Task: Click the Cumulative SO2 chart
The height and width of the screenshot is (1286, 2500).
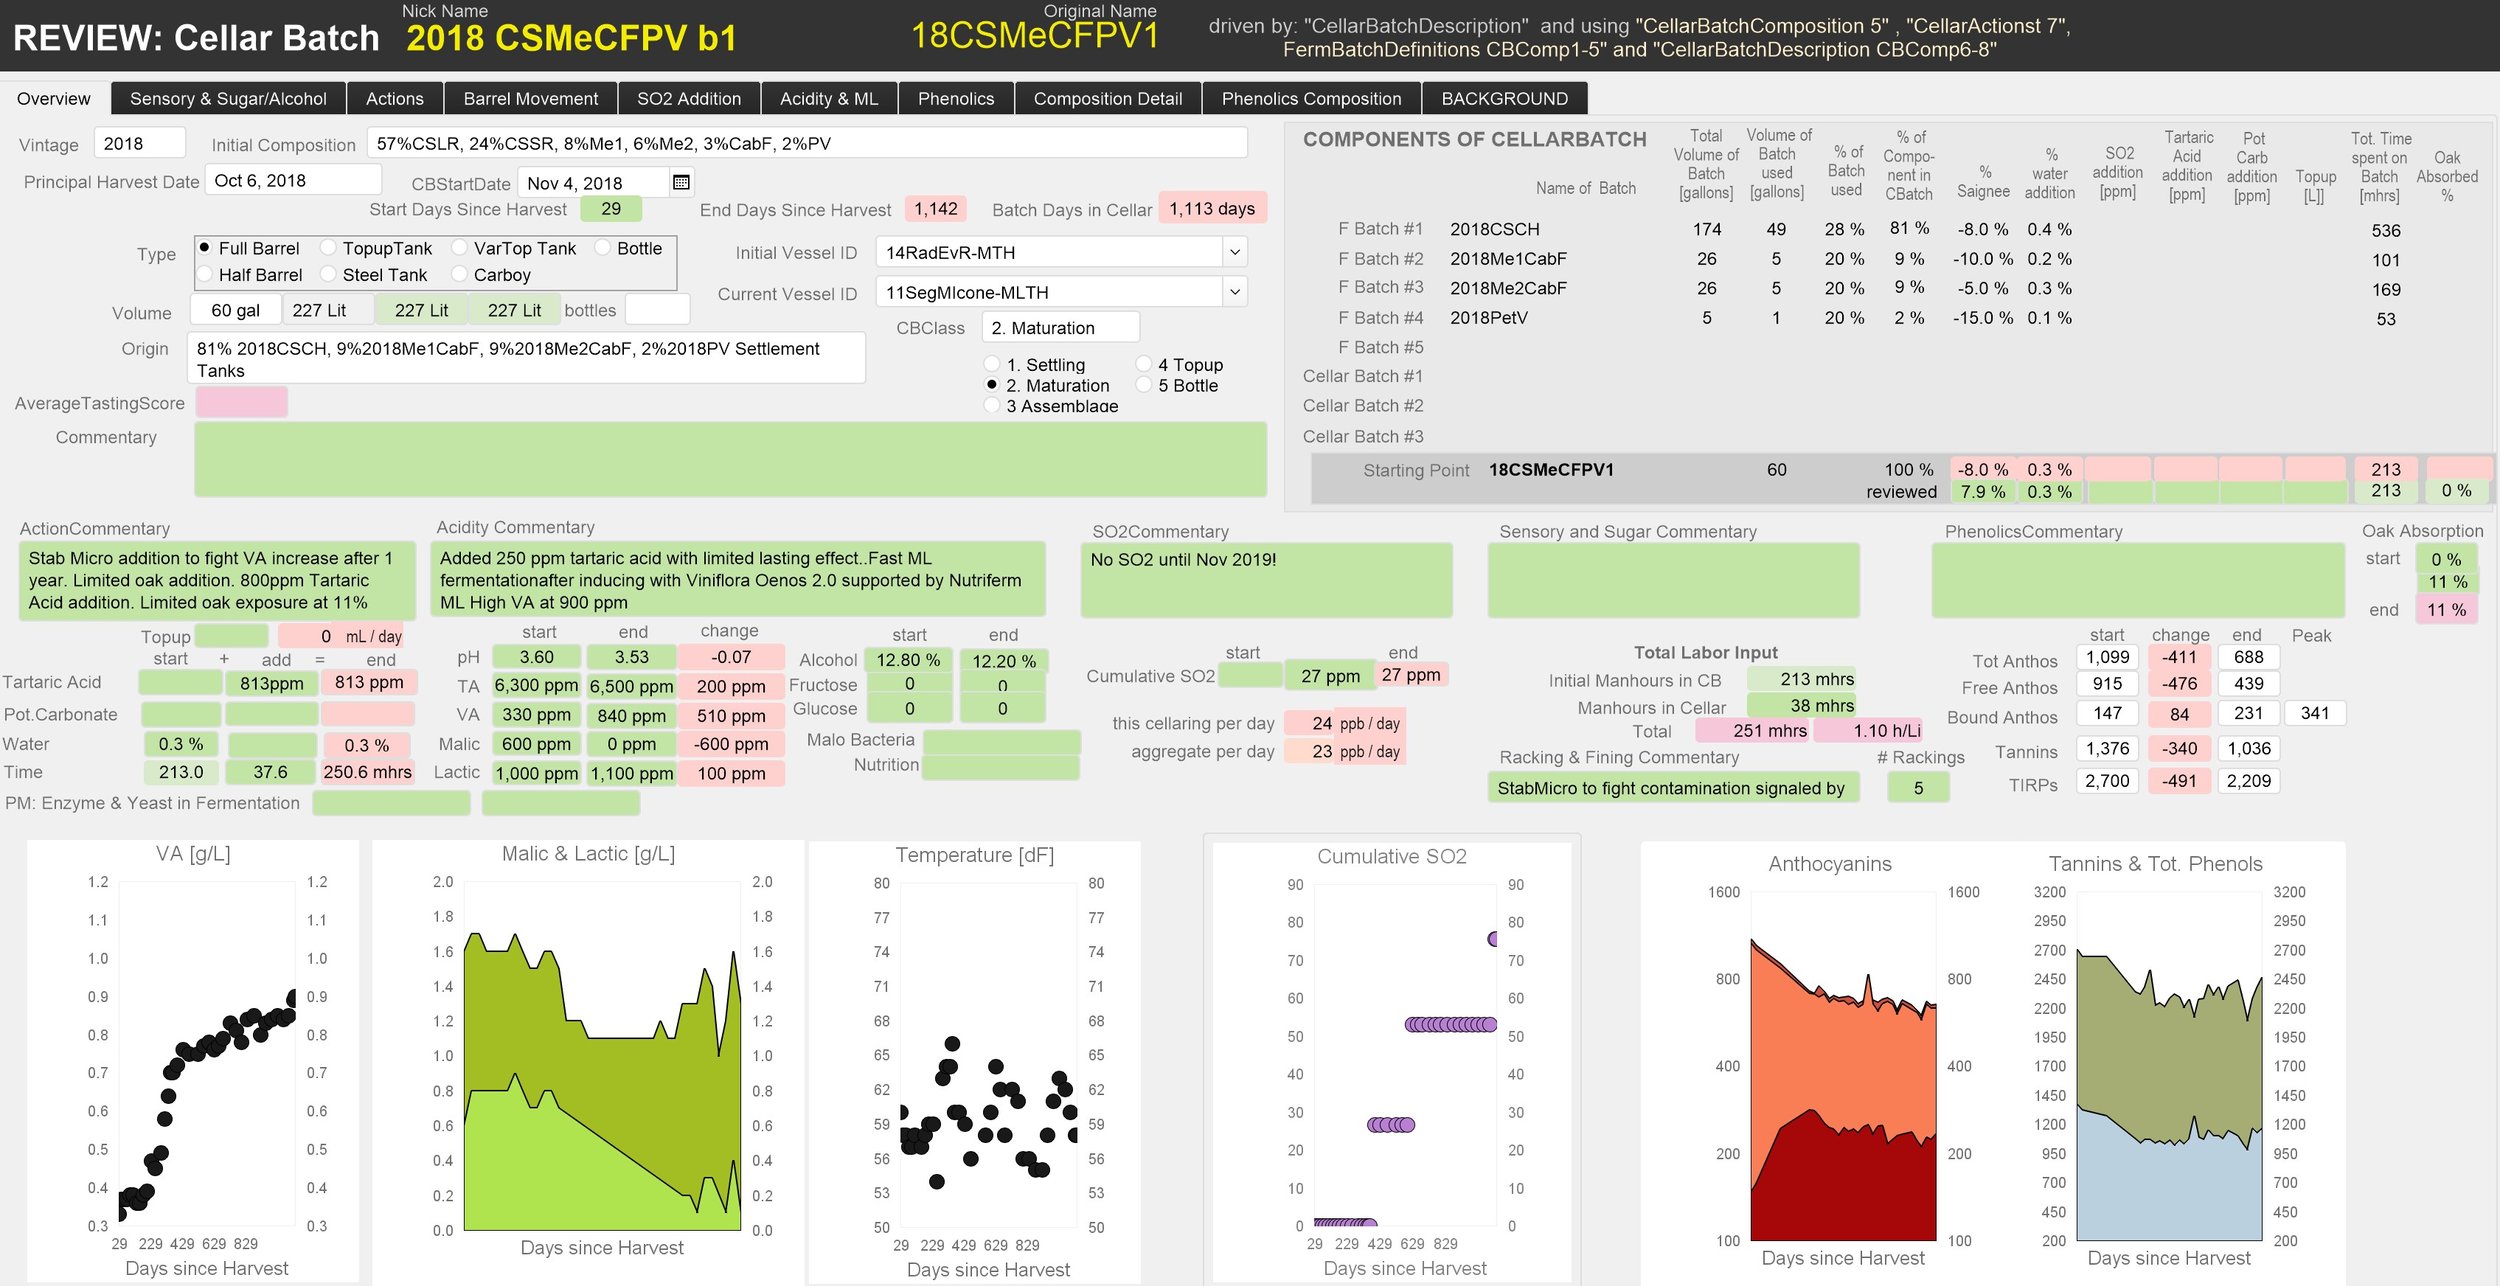Action: (x=1392, y=1060)
